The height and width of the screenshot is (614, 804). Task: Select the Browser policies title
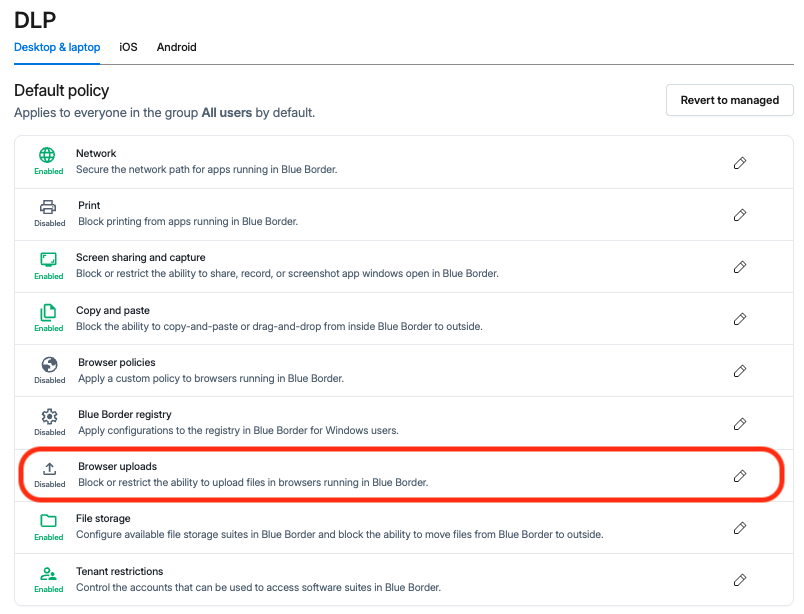tap(116, 362)
